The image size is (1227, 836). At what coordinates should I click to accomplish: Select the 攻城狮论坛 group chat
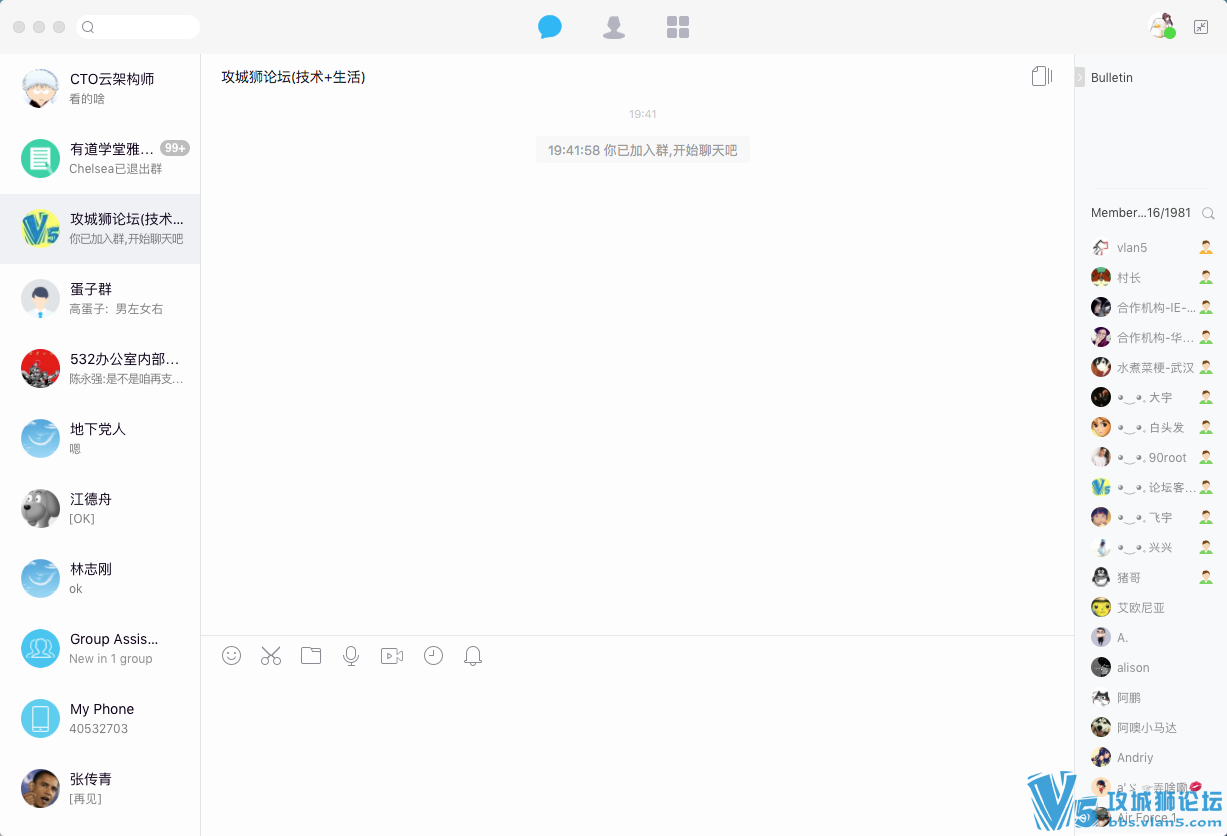pos(100,229)
